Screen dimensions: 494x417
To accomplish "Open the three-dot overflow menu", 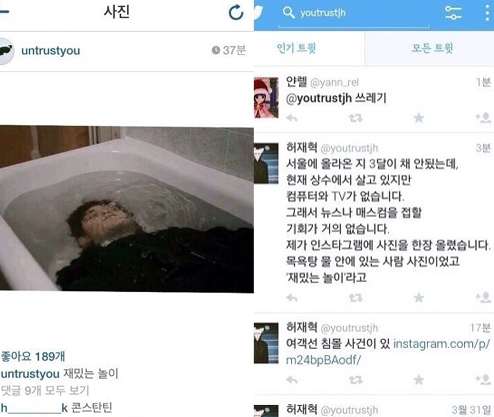I will 487,13.
